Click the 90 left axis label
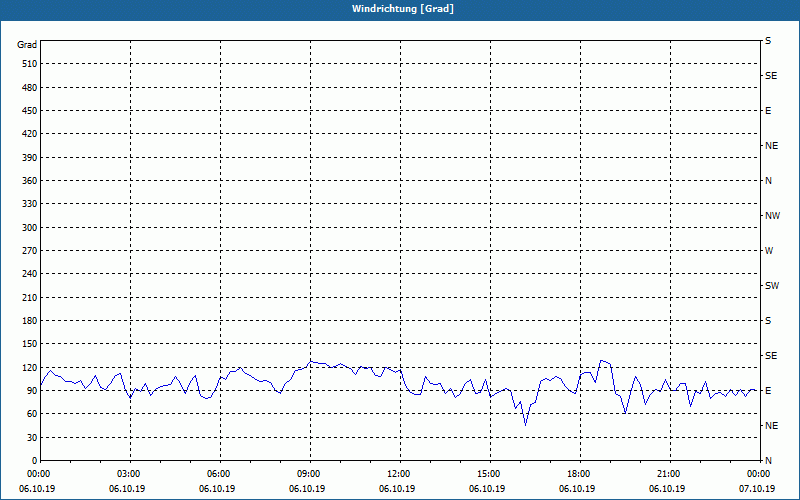 [32, 391]
